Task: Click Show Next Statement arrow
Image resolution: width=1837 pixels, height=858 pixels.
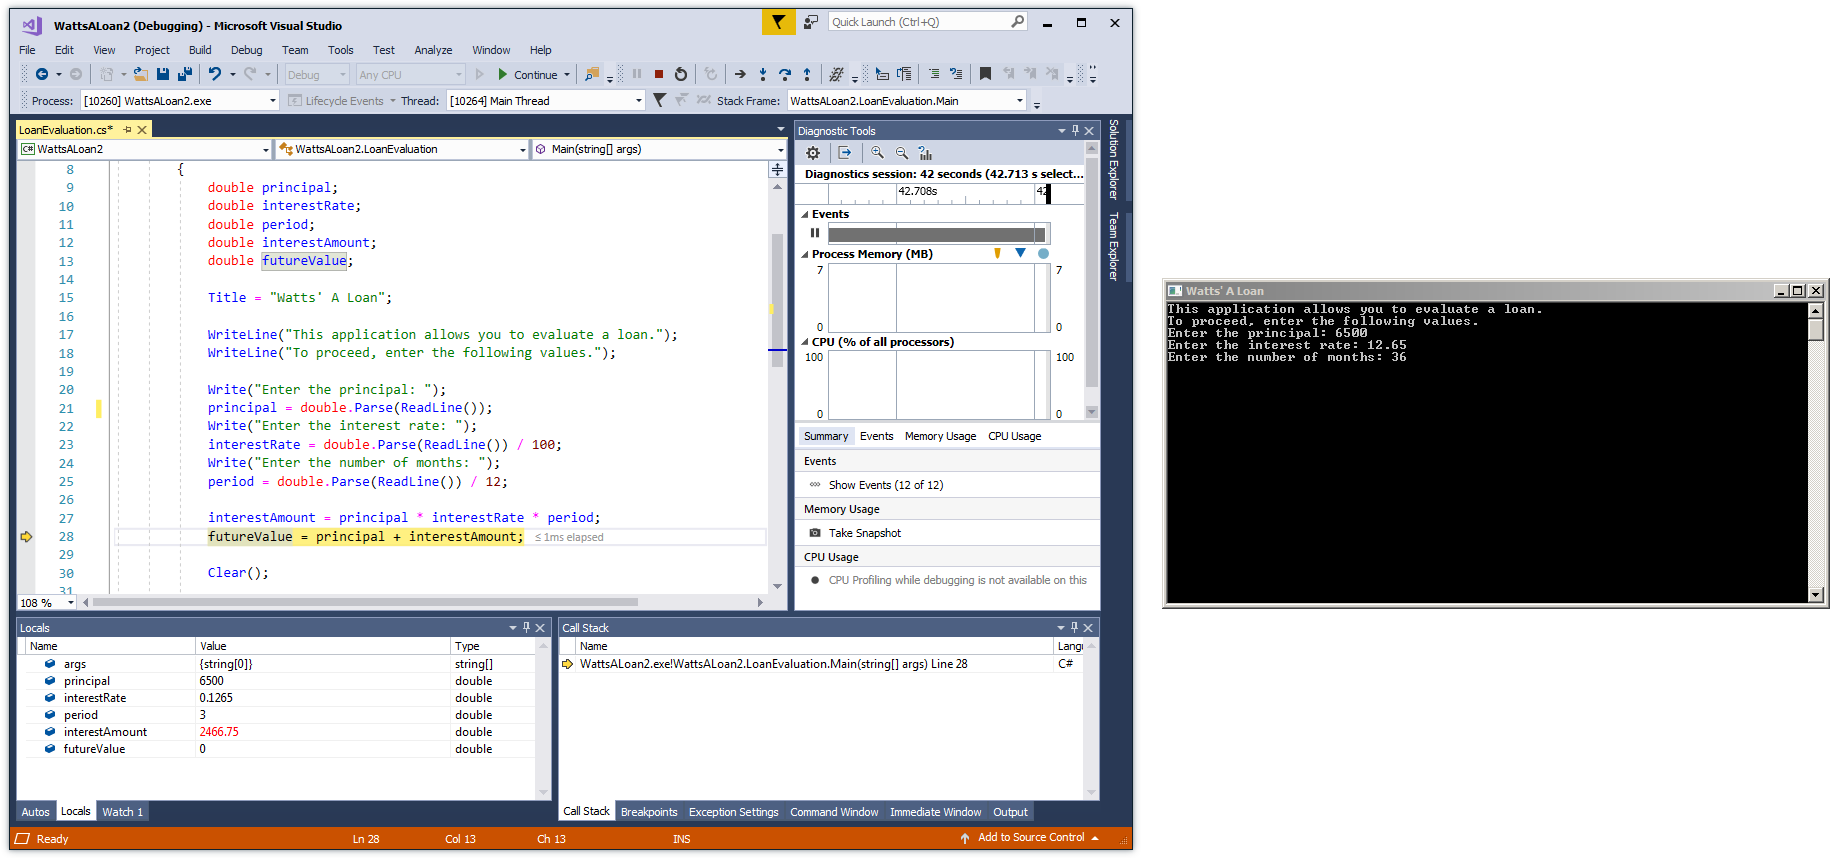Action: tap(740, 74)
